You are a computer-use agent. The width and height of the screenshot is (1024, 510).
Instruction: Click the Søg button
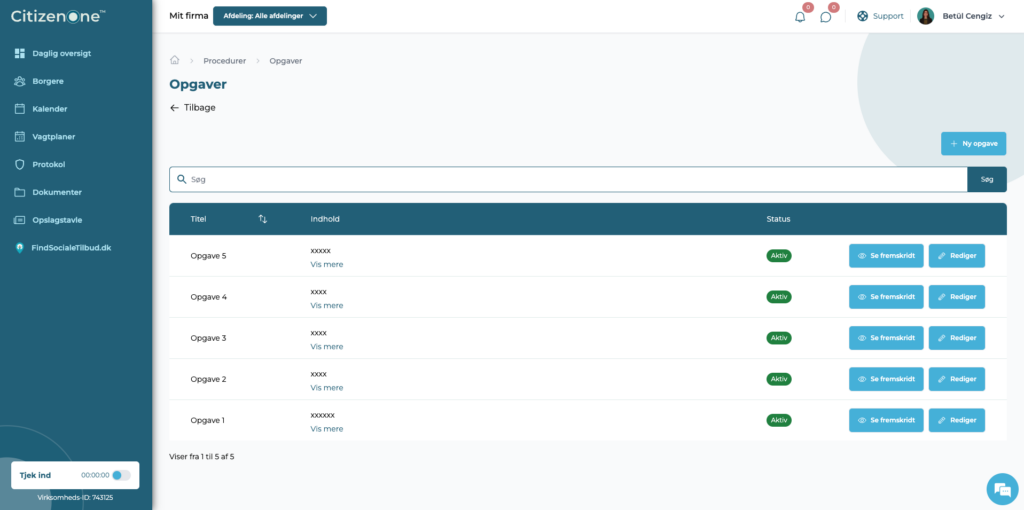click(987, 179)
